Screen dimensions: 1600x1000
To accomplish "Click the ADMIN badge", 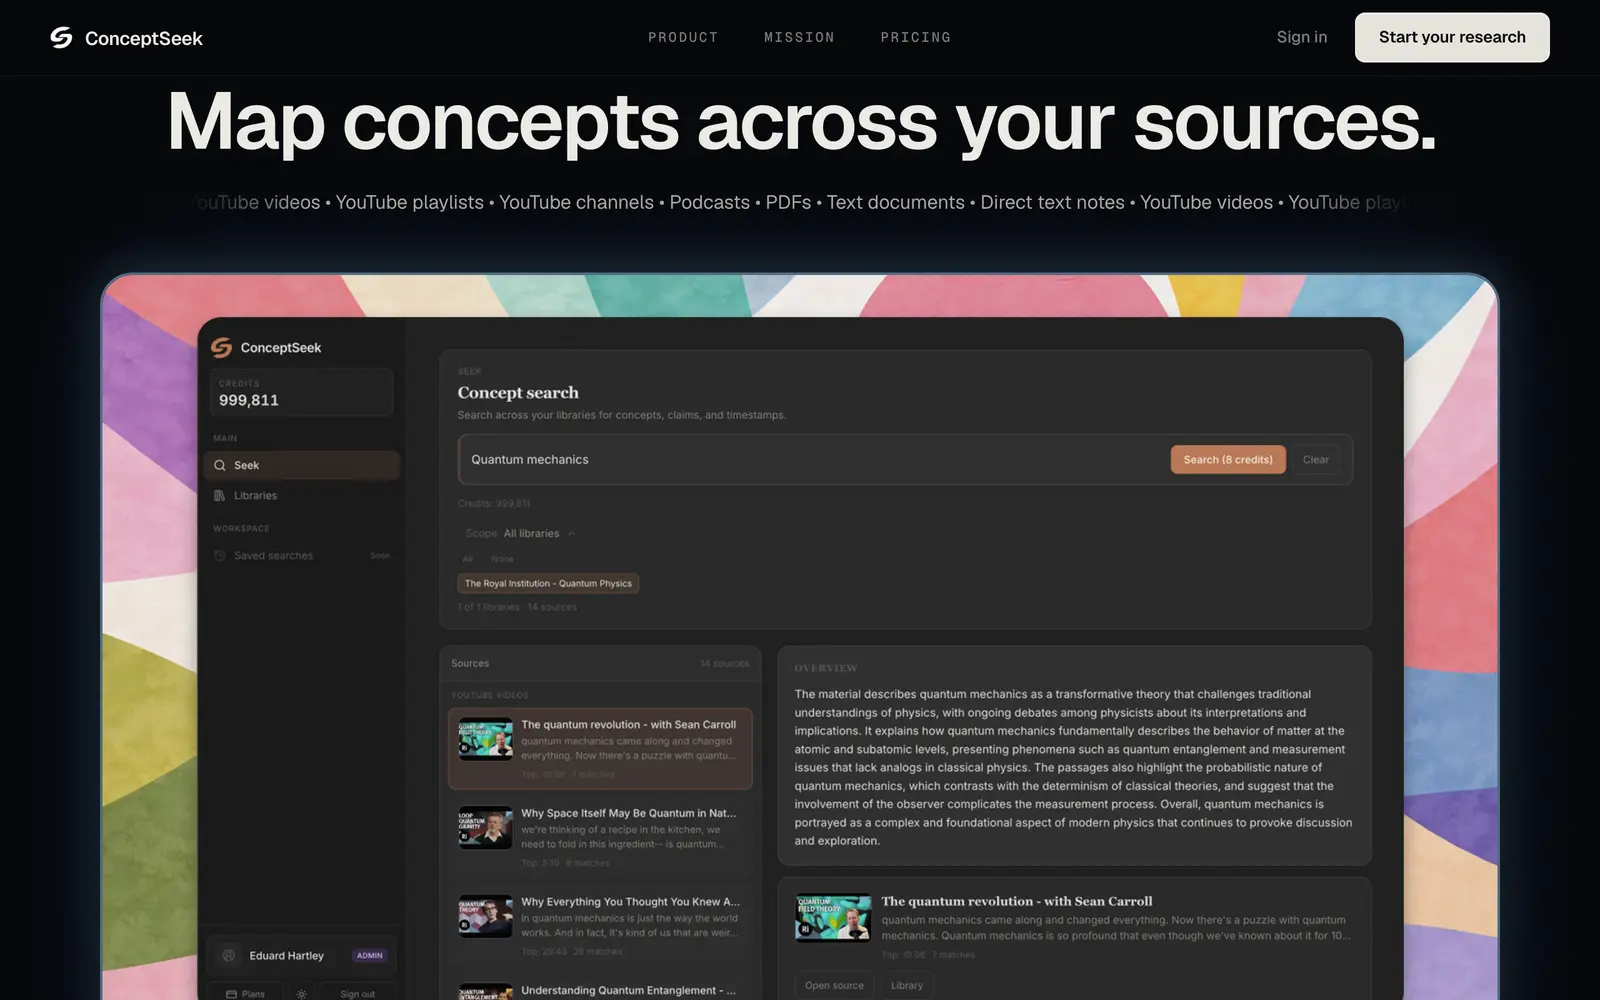I will pyautogui.click(x=369, y=956).
